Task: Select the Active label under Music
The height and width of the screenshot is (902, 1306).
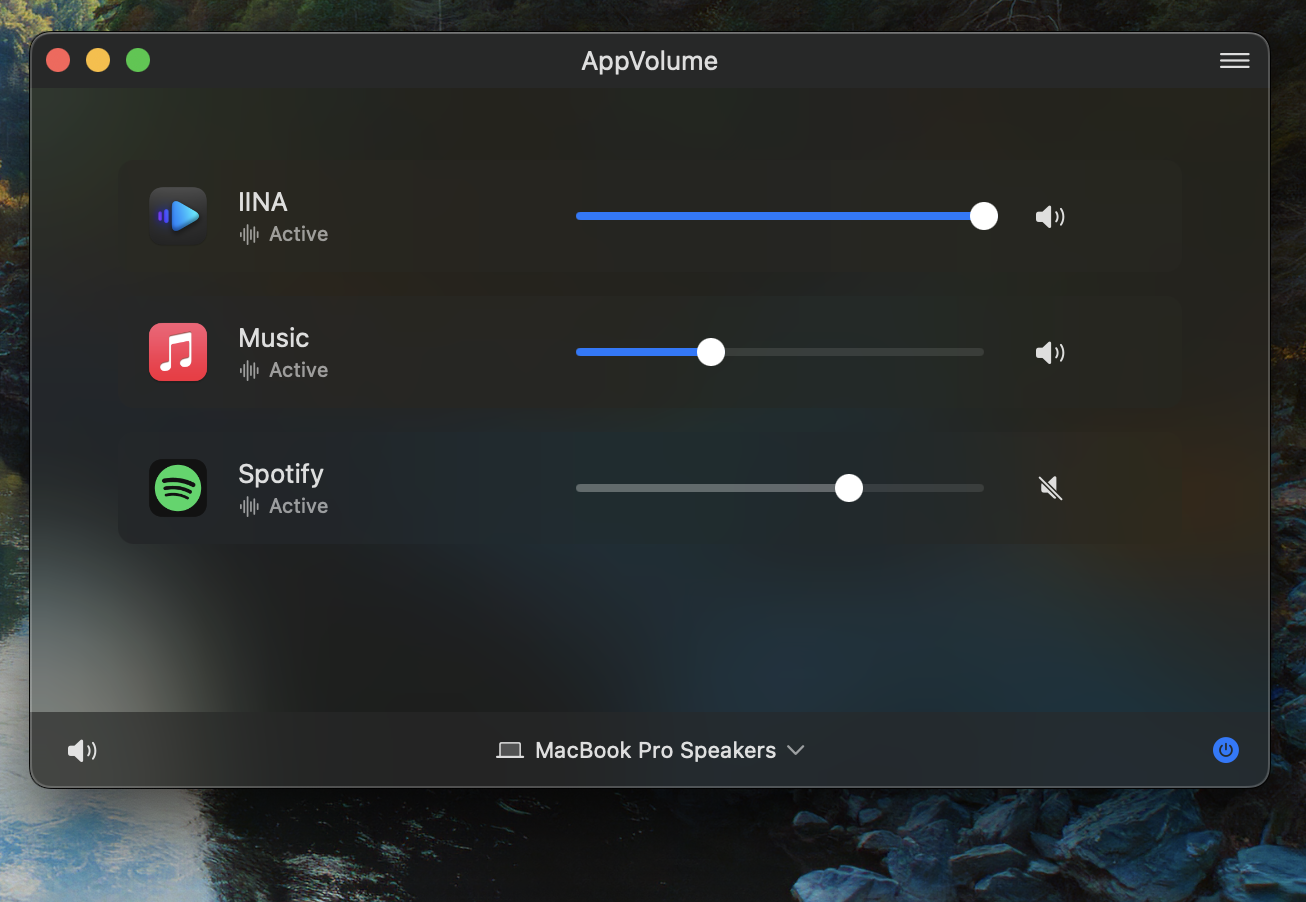Action: pyautogui.click(x=297, y=369)
